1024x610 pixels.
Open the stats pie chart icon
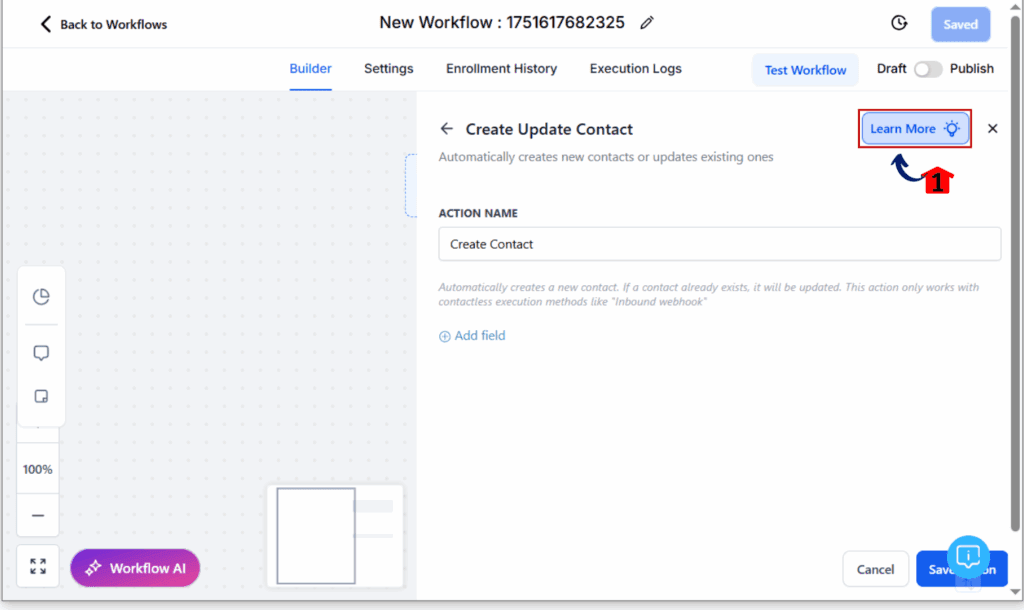(x=41, y=297)
